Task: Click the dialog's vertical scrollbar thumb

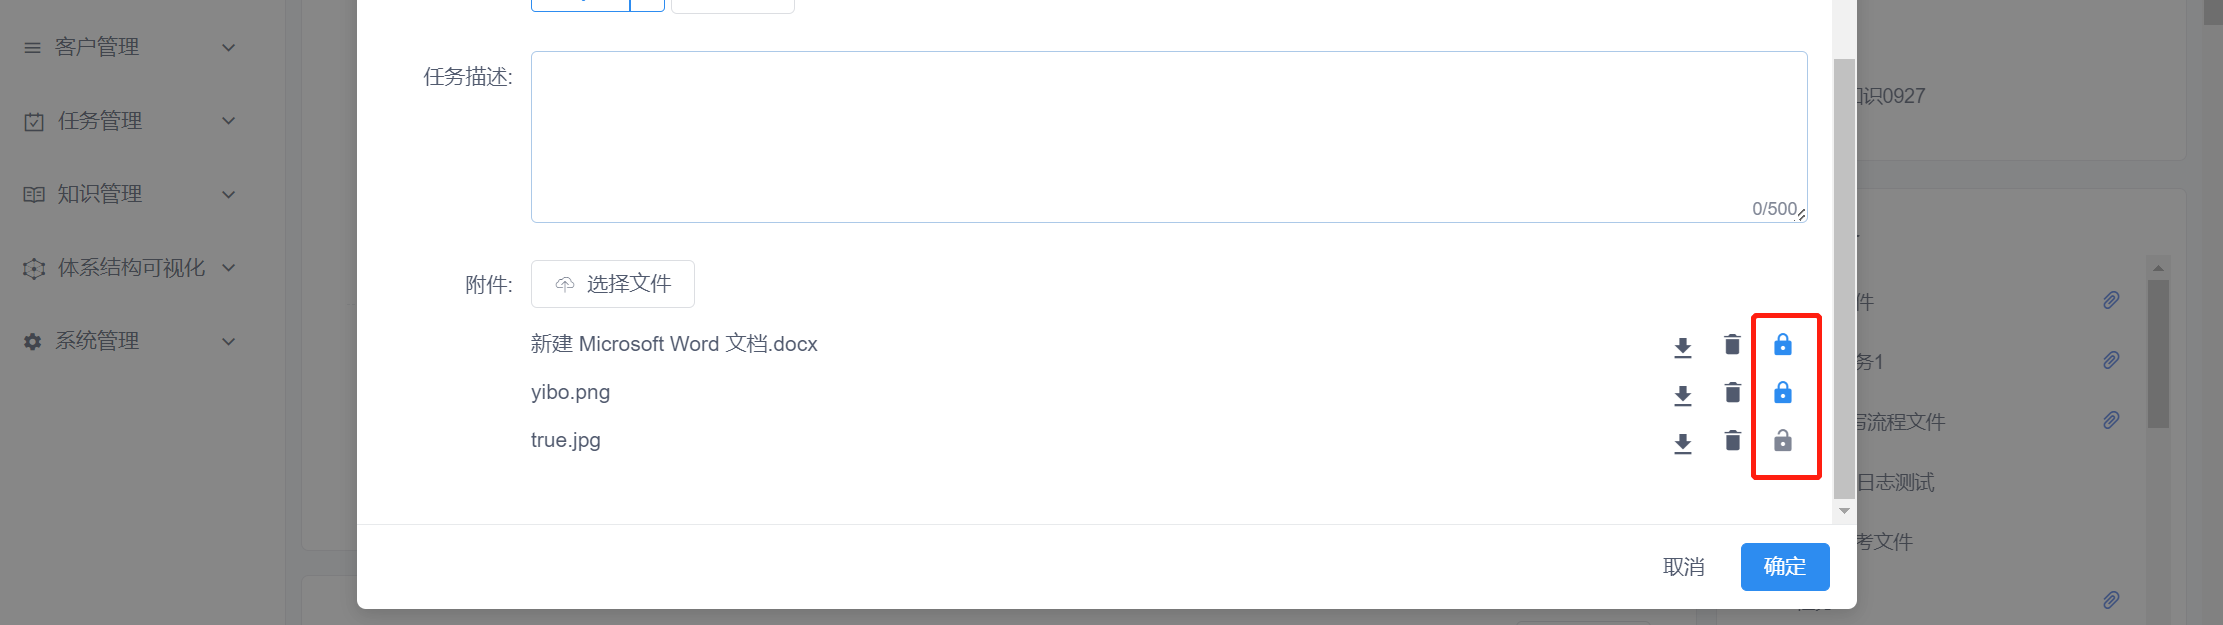Action: pos(1844,278)
